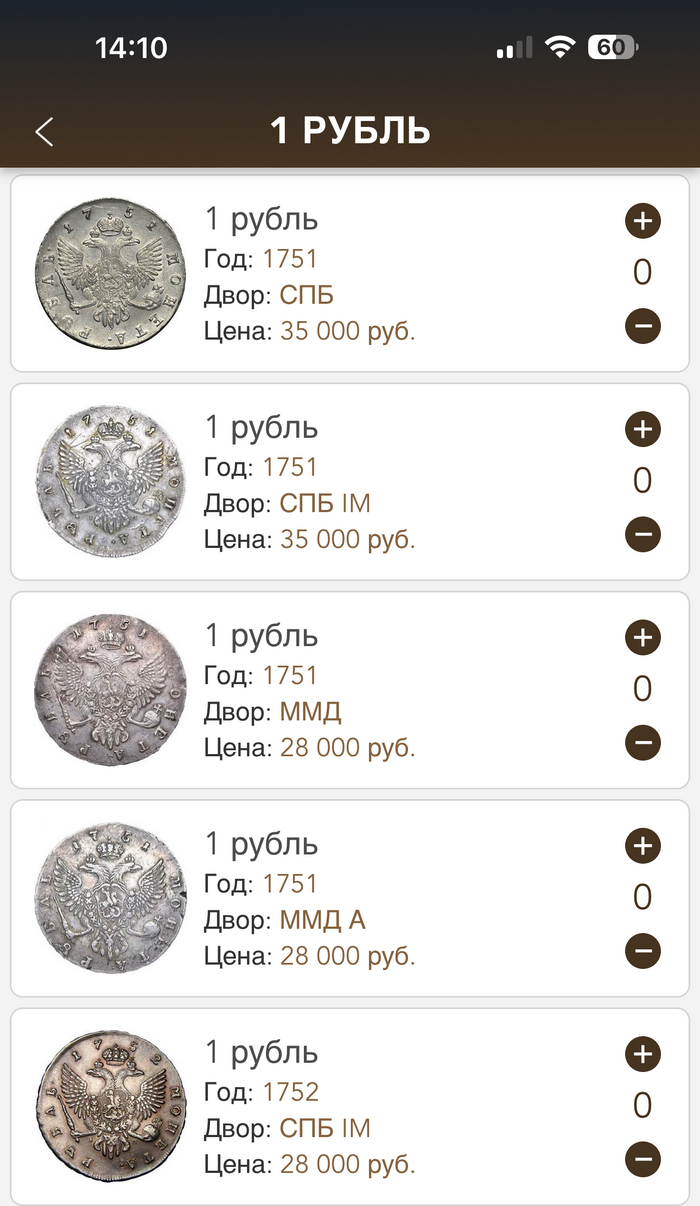This screenshot has width=700, height=1206.
Task: Decrease quantity for 1751 СПБ ruble
Action: click(x=643, y=325)
